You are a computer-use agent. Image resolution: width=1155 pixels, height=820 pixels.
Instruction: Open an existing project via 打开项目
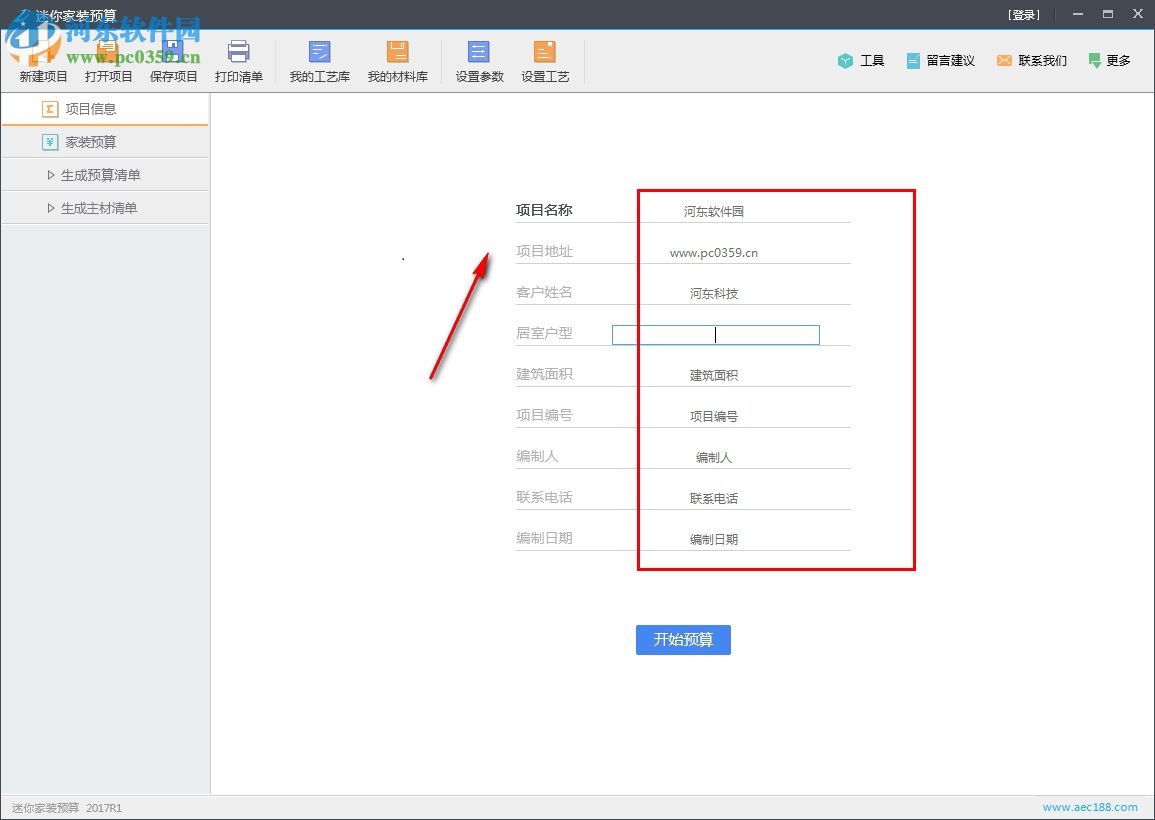click(x=108, y=60)
